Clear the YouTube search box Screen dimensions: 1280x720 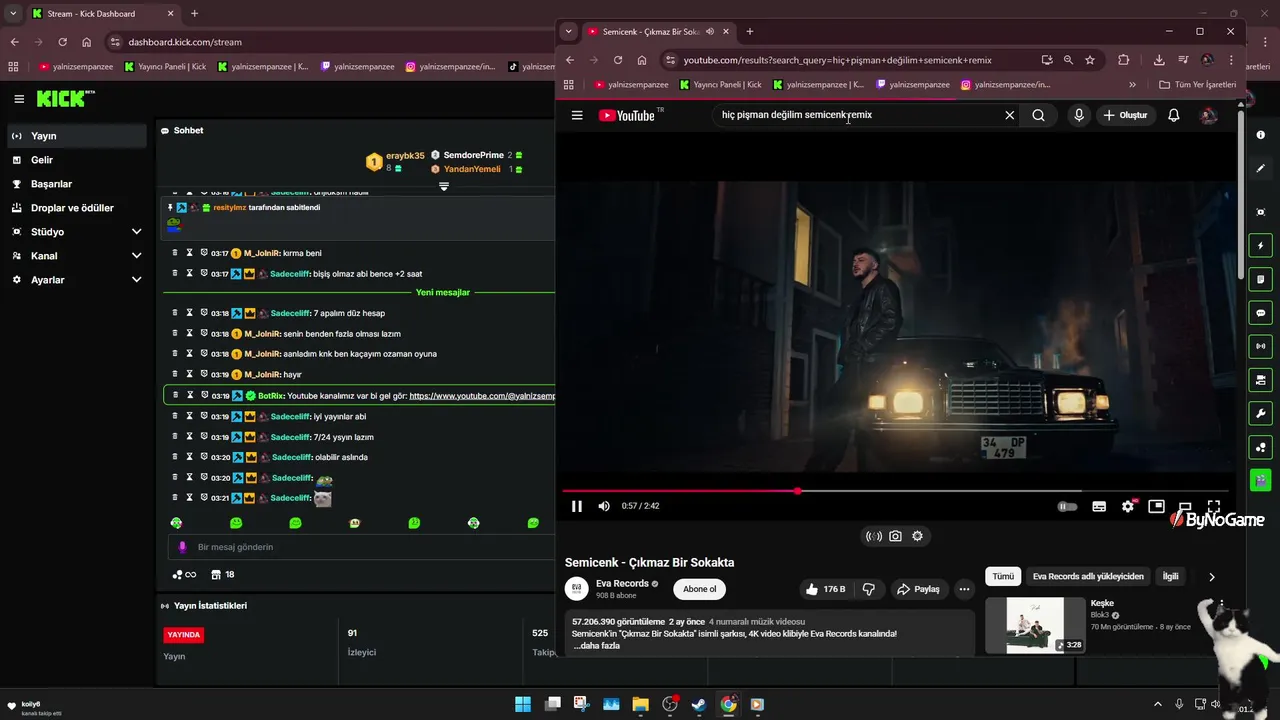(x=1010, y=115)
